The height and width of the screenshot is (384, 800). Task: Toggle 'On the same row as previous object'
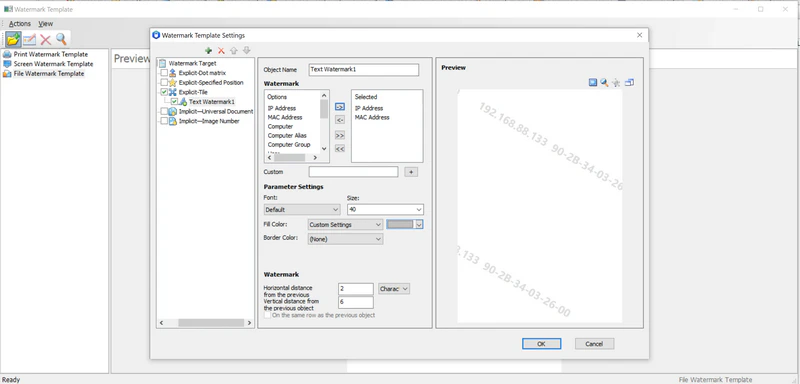[267, 315]
